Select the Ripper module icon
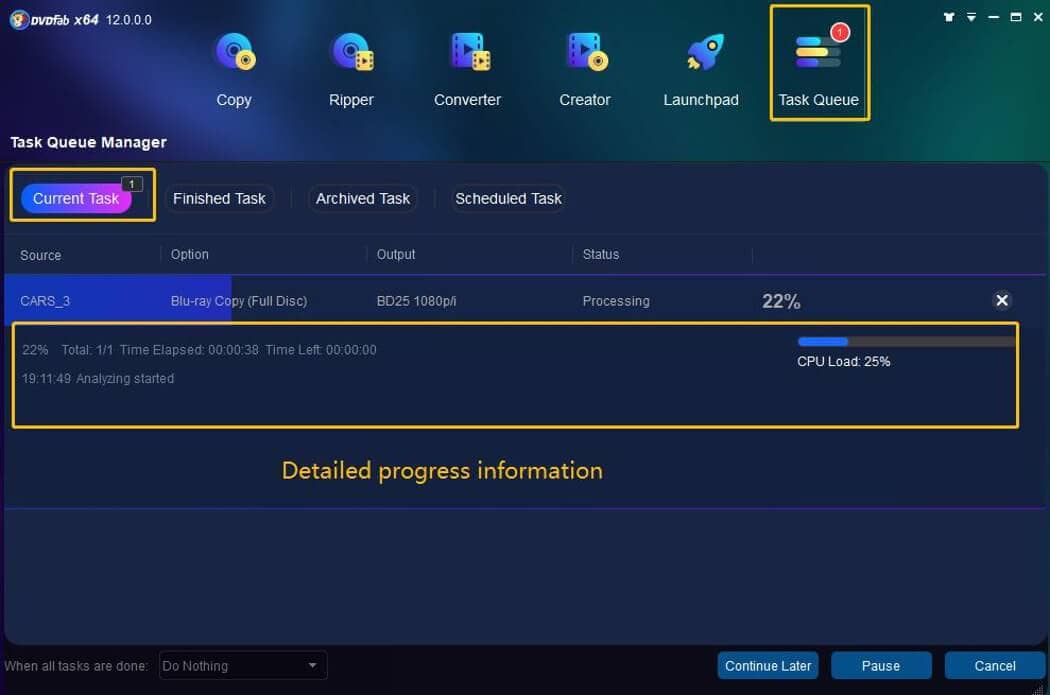 [351, 60]
